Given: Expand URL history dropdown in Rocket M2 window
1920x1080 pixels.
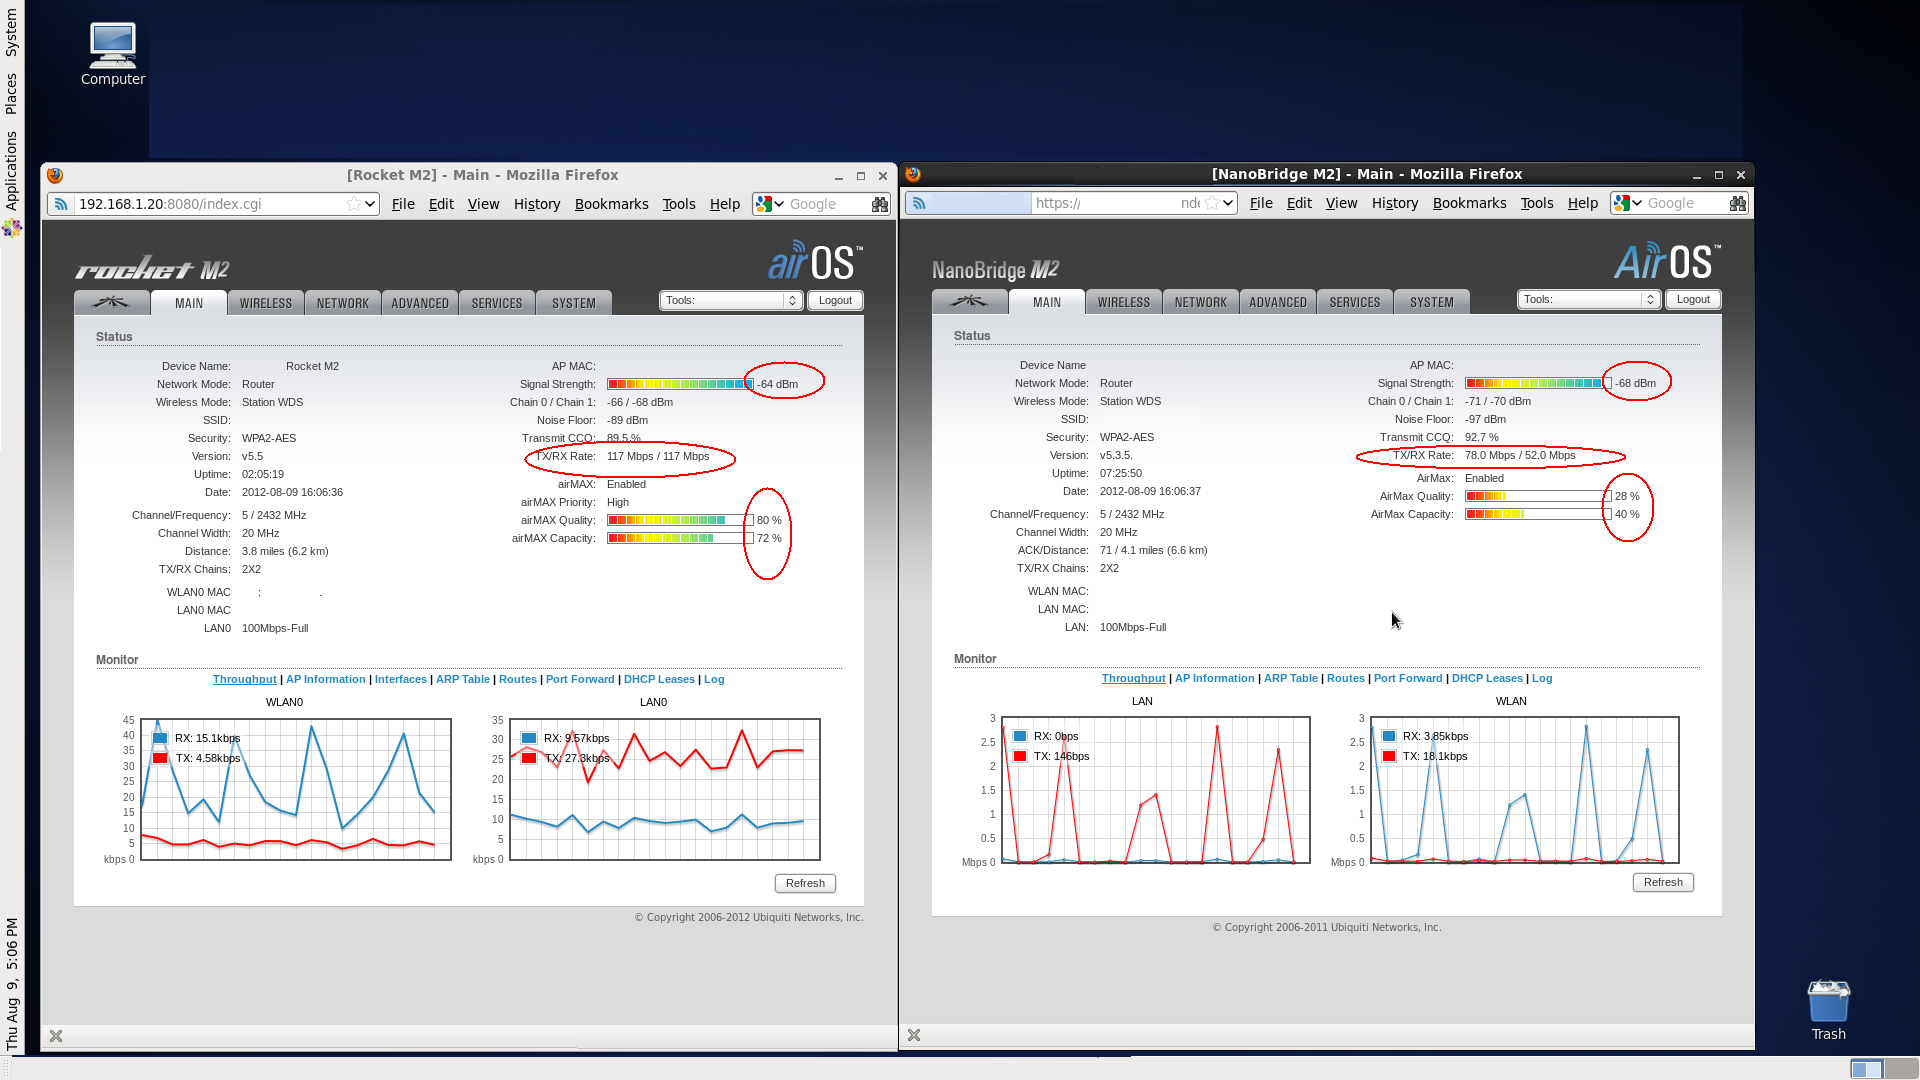Looking at the screenshot, I should coord(370,204).
